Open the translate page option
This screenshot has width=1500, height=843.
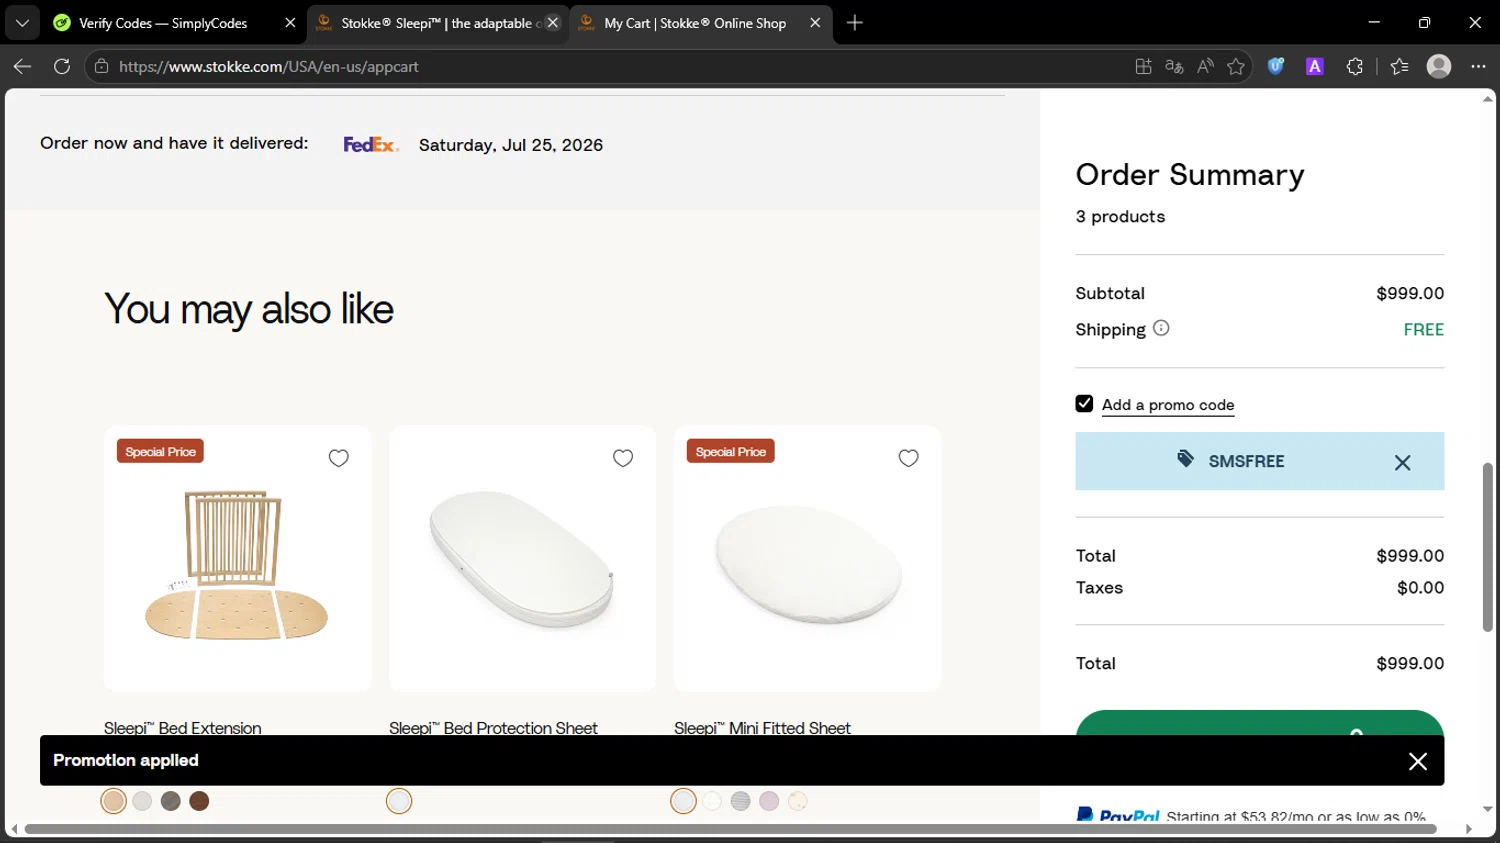pos(1175,66)
